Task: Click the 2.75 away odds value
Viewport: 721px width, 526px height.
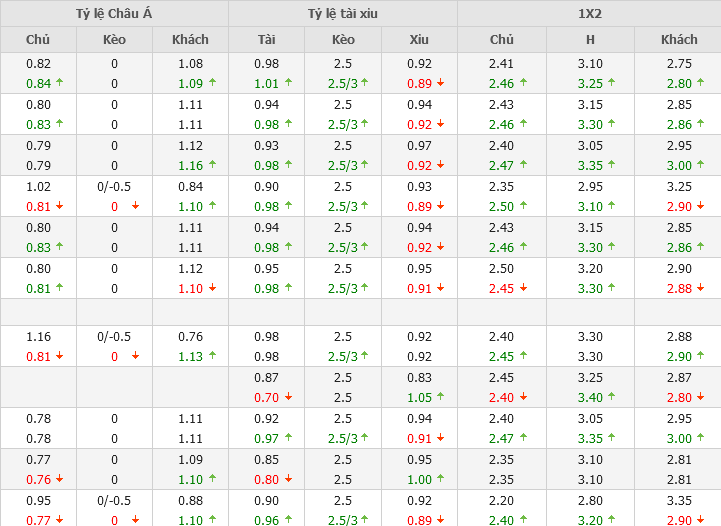Action: [x=679, y=64]
